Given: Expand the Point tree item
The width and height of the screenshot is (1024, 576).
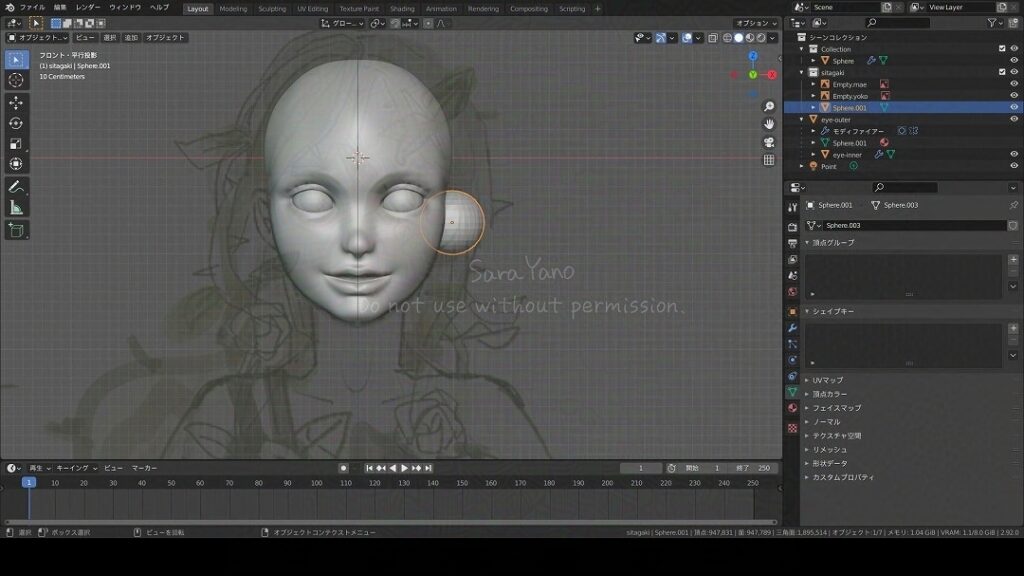Looking at the screenshot, I should tap(801, 167).
